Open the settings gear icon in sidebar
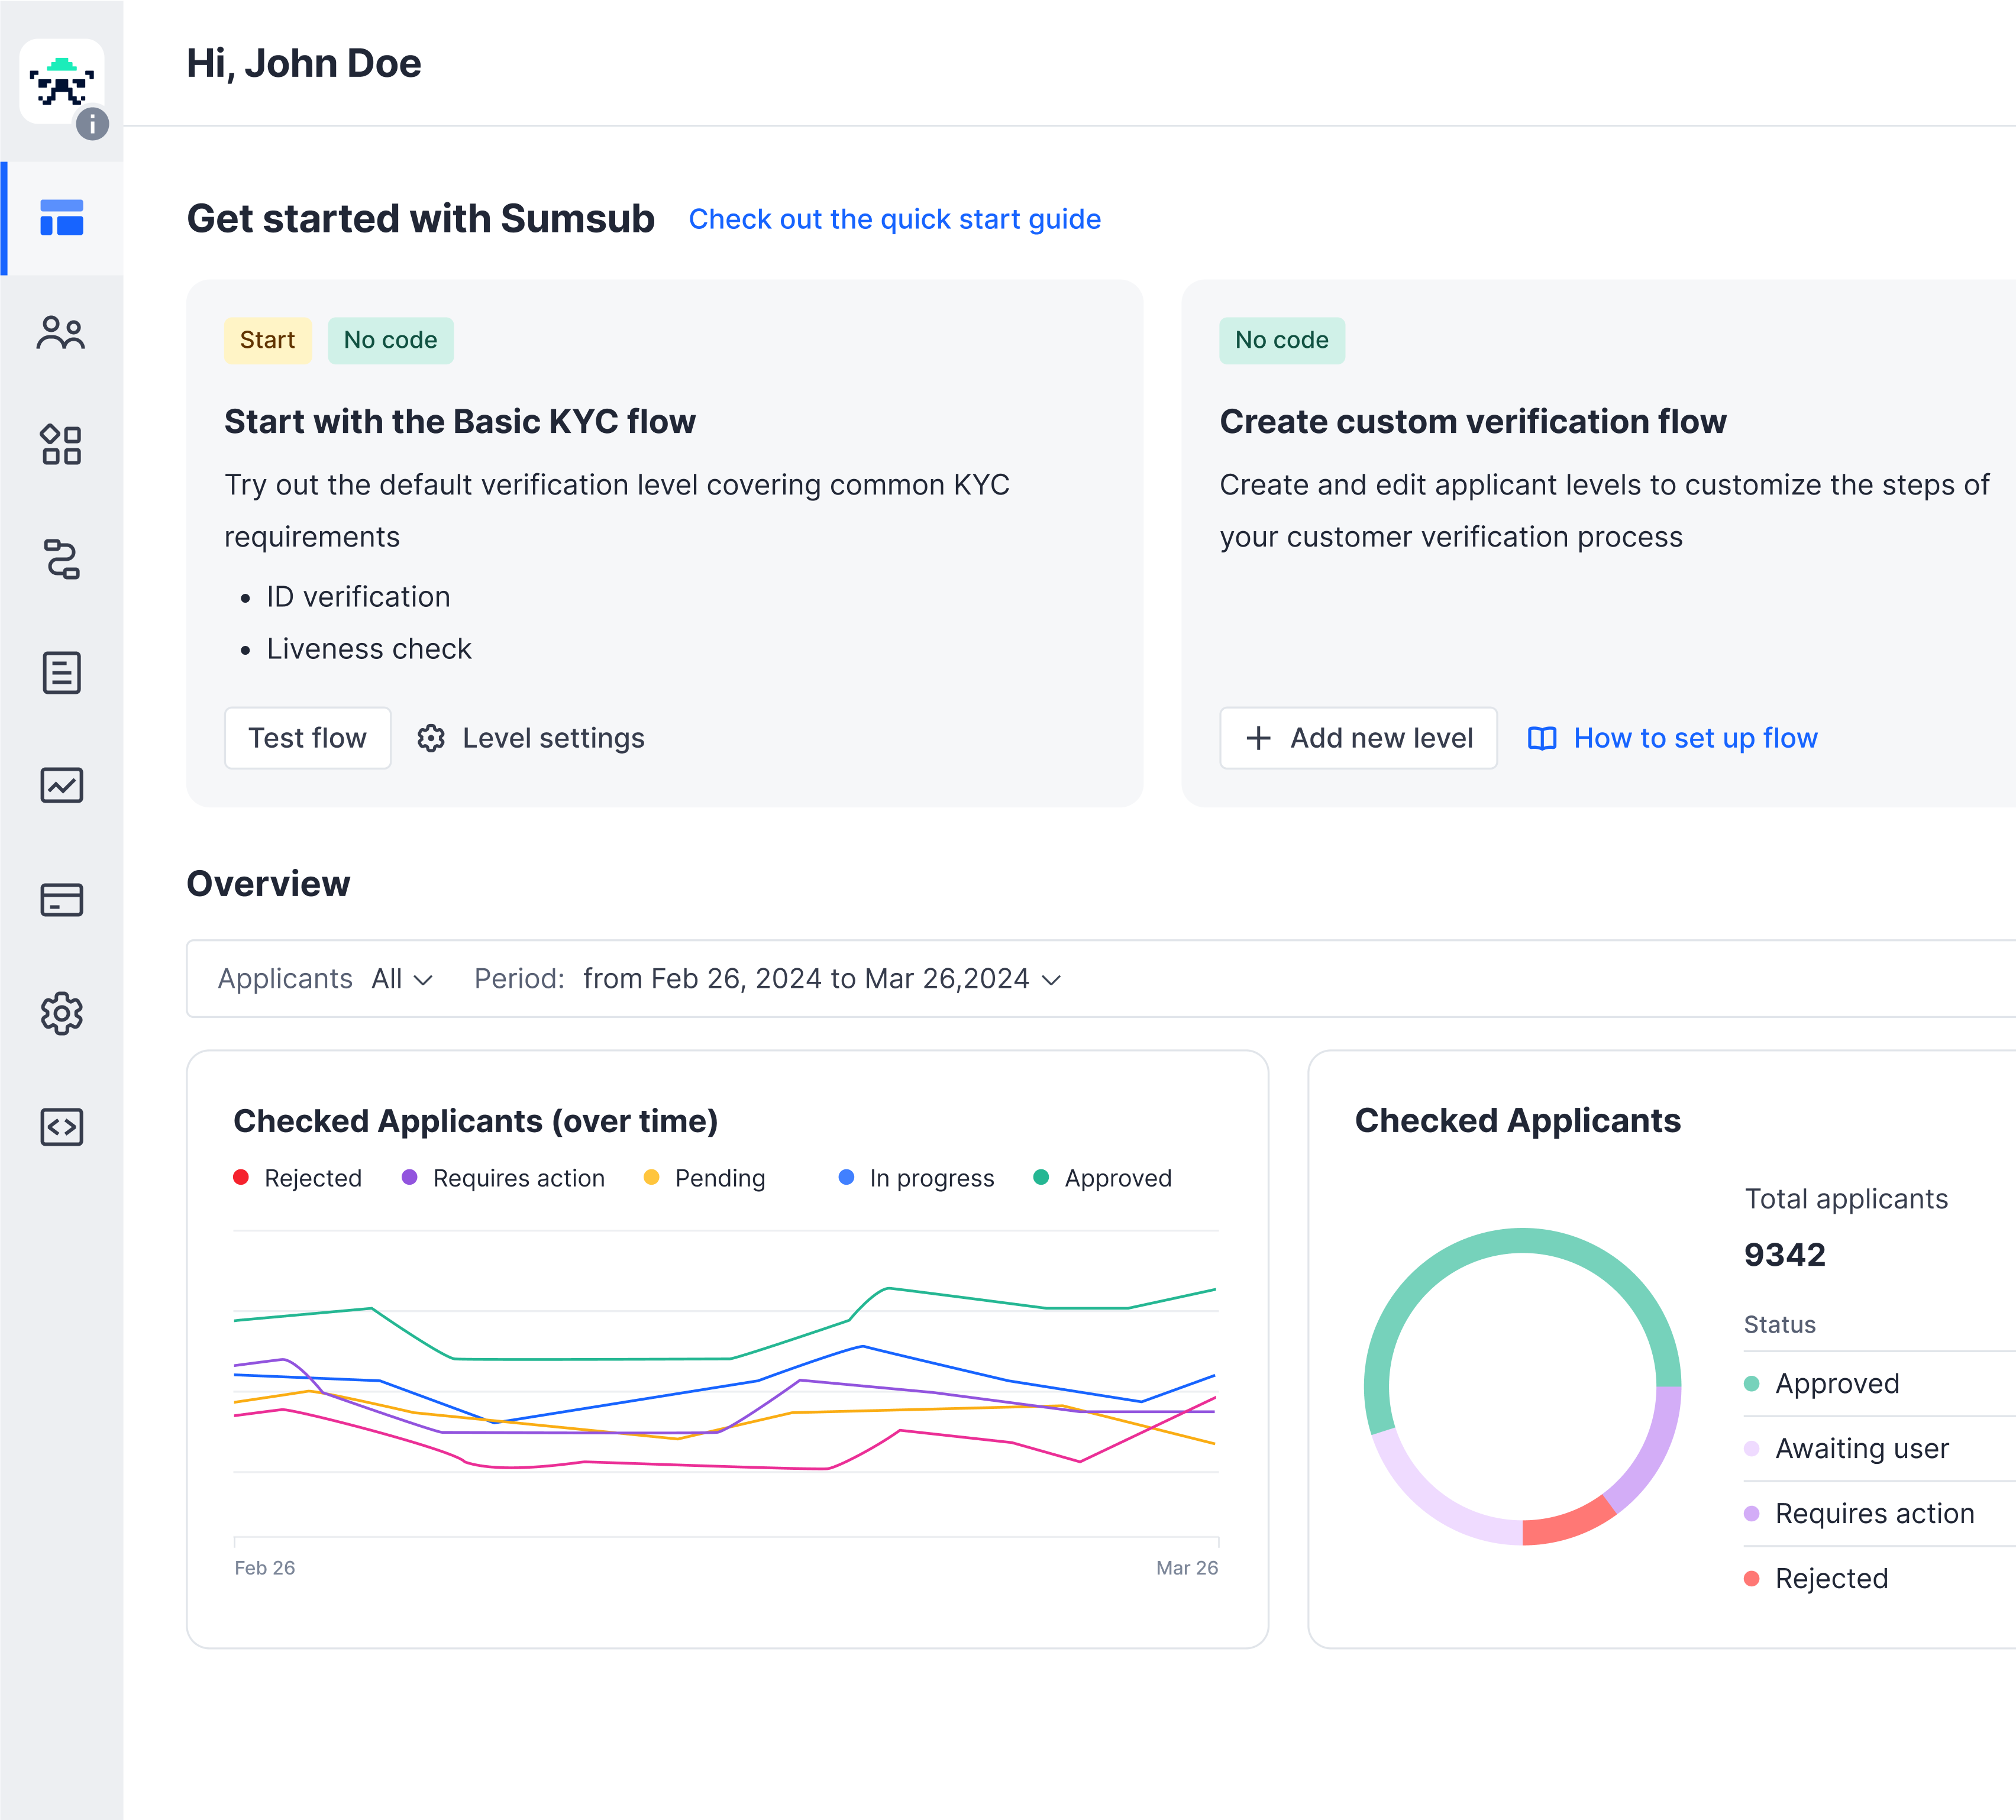2016x1820 pixels. [x=62, y=1014]
